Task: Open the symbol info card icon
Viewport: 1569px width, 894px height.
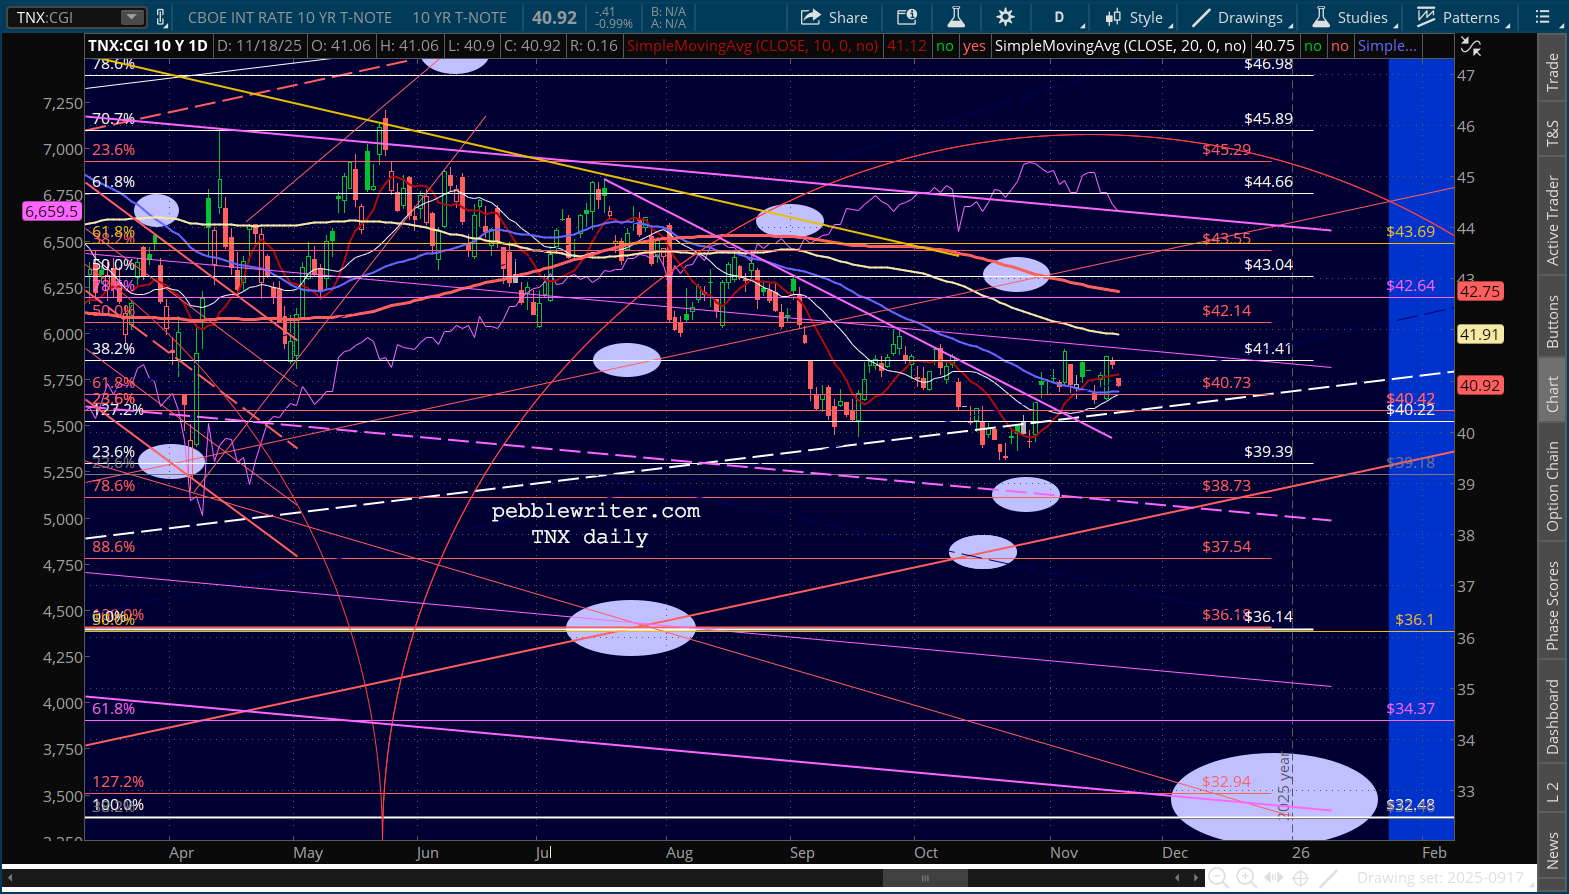Action: (907, 17)
